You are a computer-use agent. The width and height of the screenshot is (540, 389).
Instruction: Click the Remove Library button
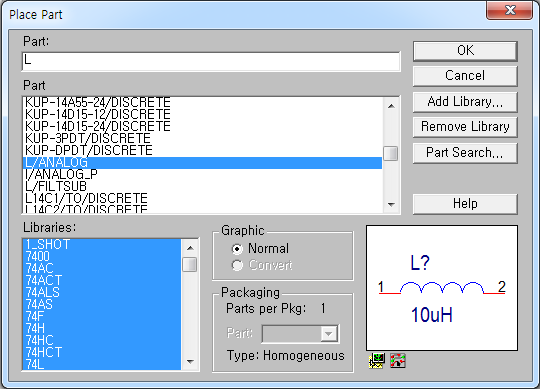tap(465, 127)
